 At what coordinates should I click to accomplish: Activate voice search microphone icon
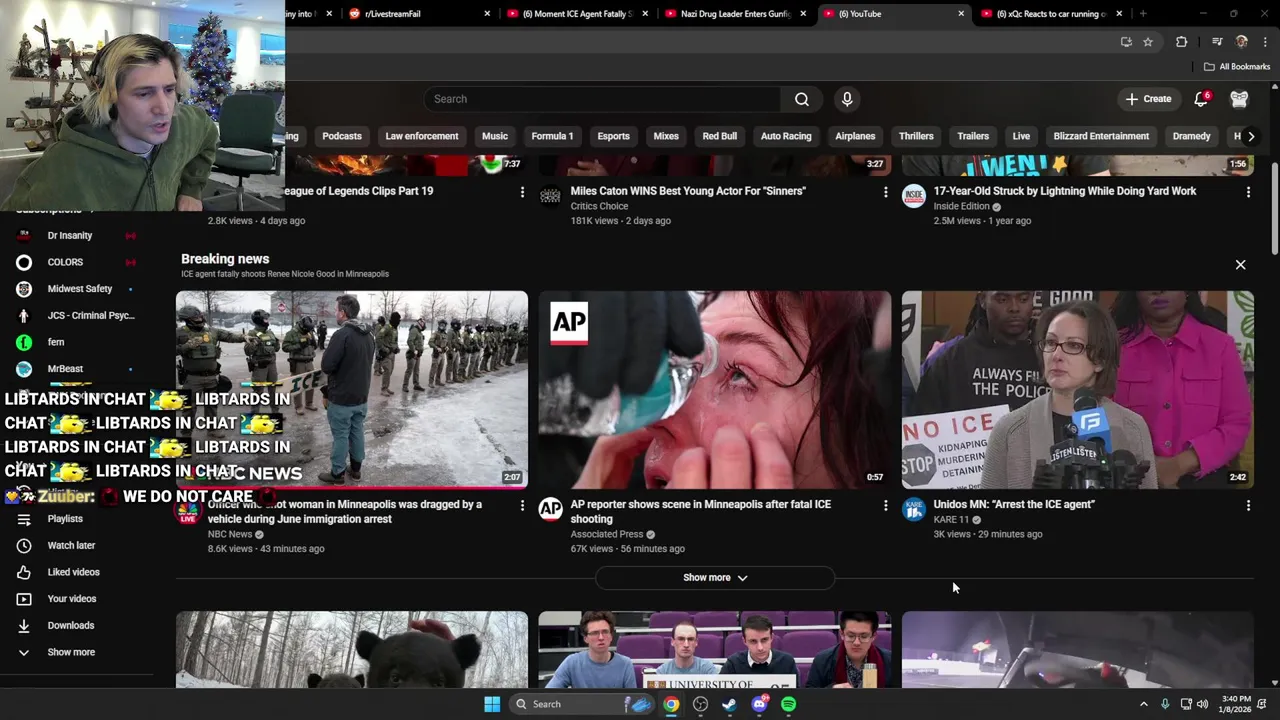(x=847, y=99)
